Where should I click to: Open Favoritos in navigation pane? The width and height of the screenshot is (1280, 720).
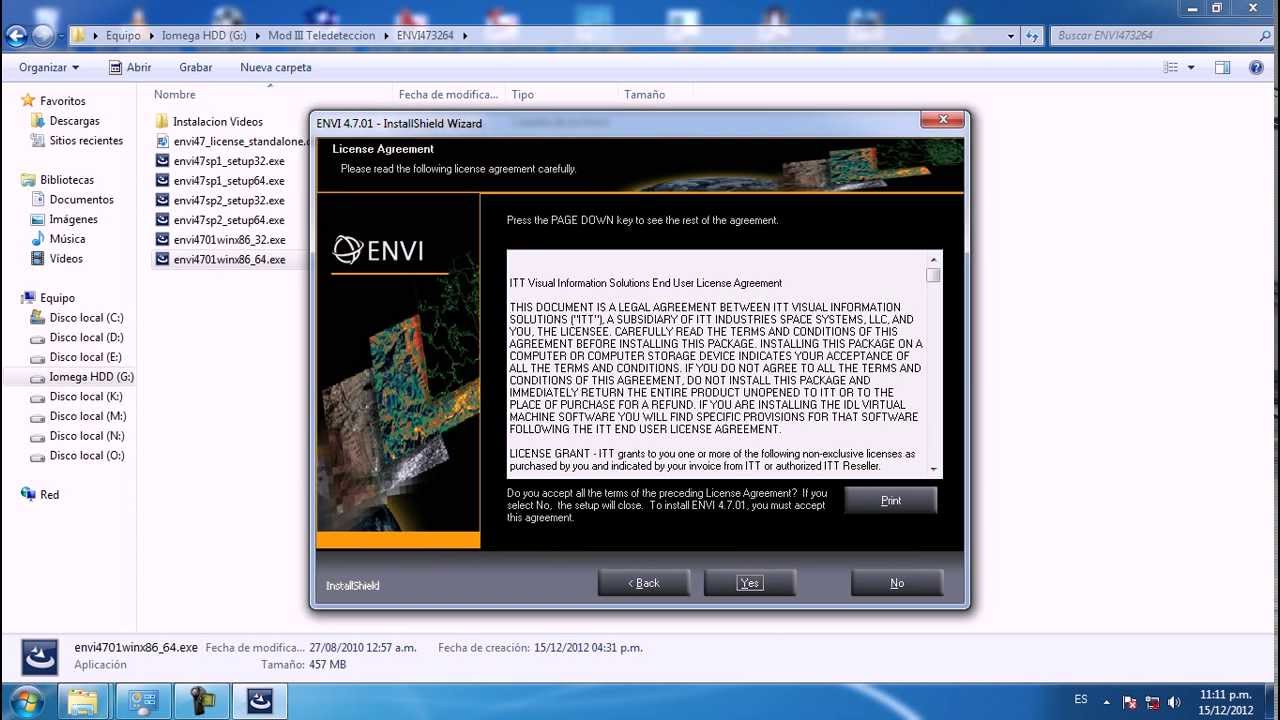tap(62, 101)
